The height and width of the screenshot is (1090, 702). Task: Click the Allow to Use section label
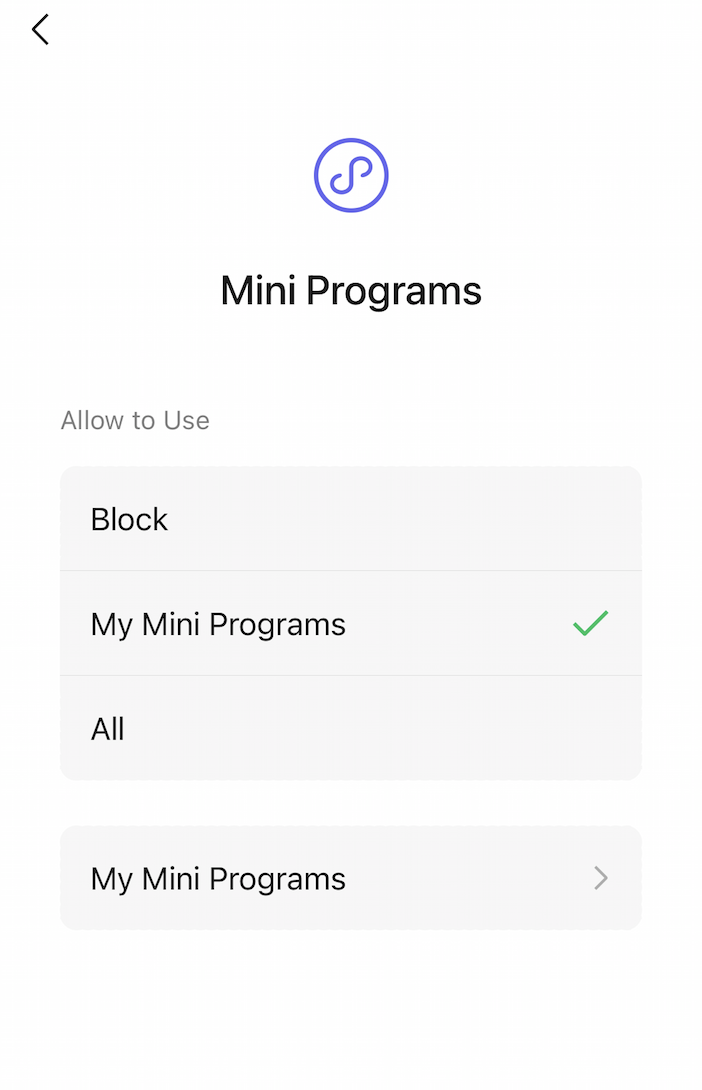pos(135,420)
